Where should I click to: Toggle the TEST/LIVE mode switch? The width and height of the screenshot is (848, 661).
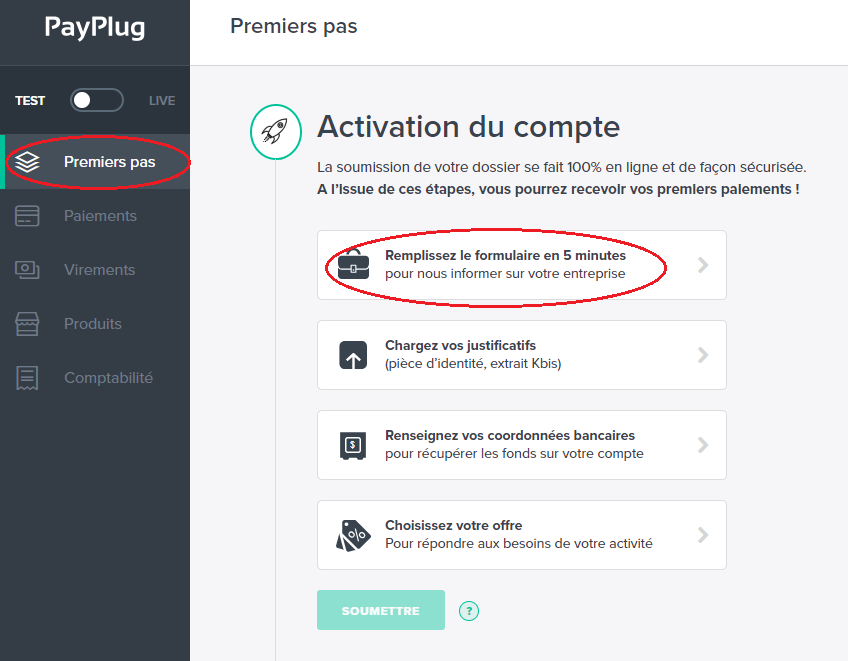[97, 100]
